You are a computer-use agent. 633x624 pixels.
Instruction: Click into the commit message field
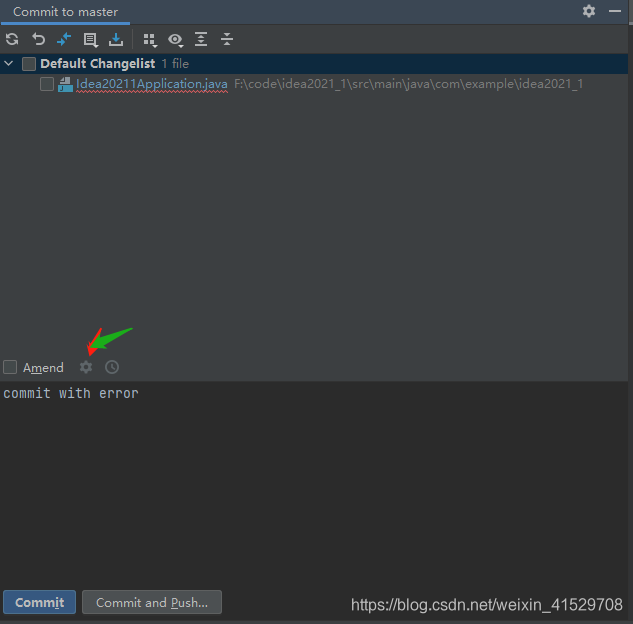pyautogui.click(x=314, y=482)
